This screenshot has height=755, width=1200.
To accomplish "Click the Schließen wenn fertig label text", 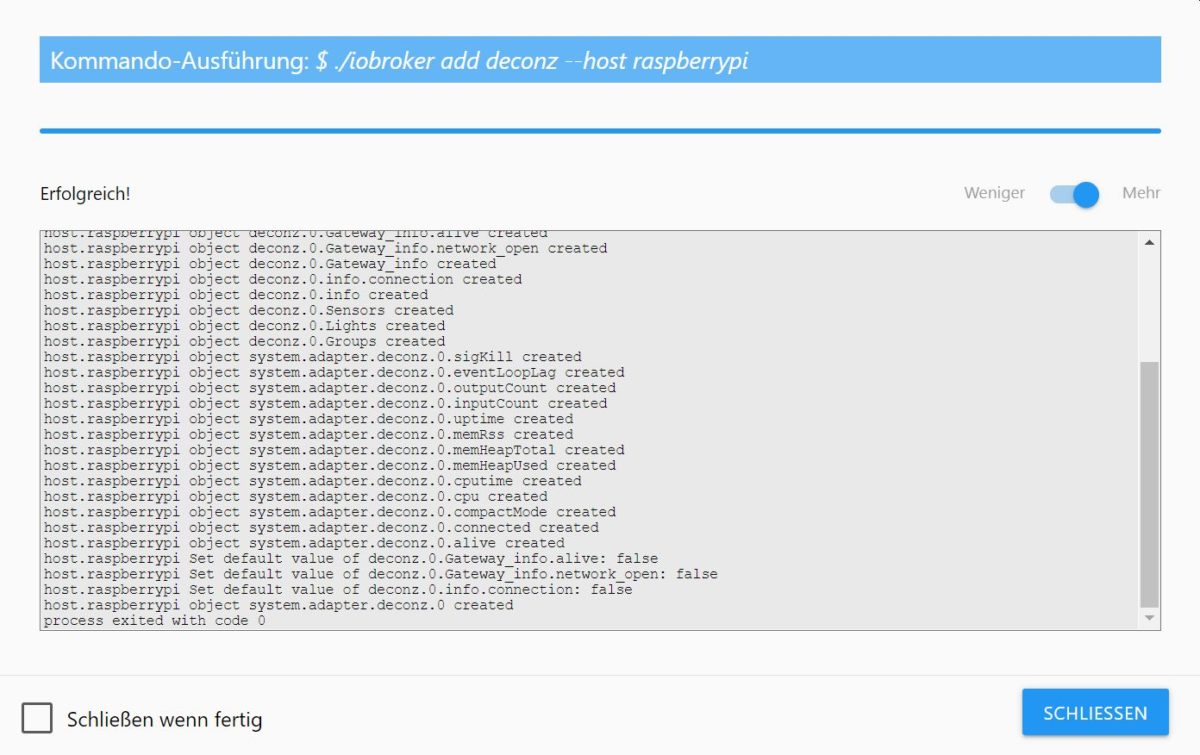I will pyautogui.click(x=164, y=719).
